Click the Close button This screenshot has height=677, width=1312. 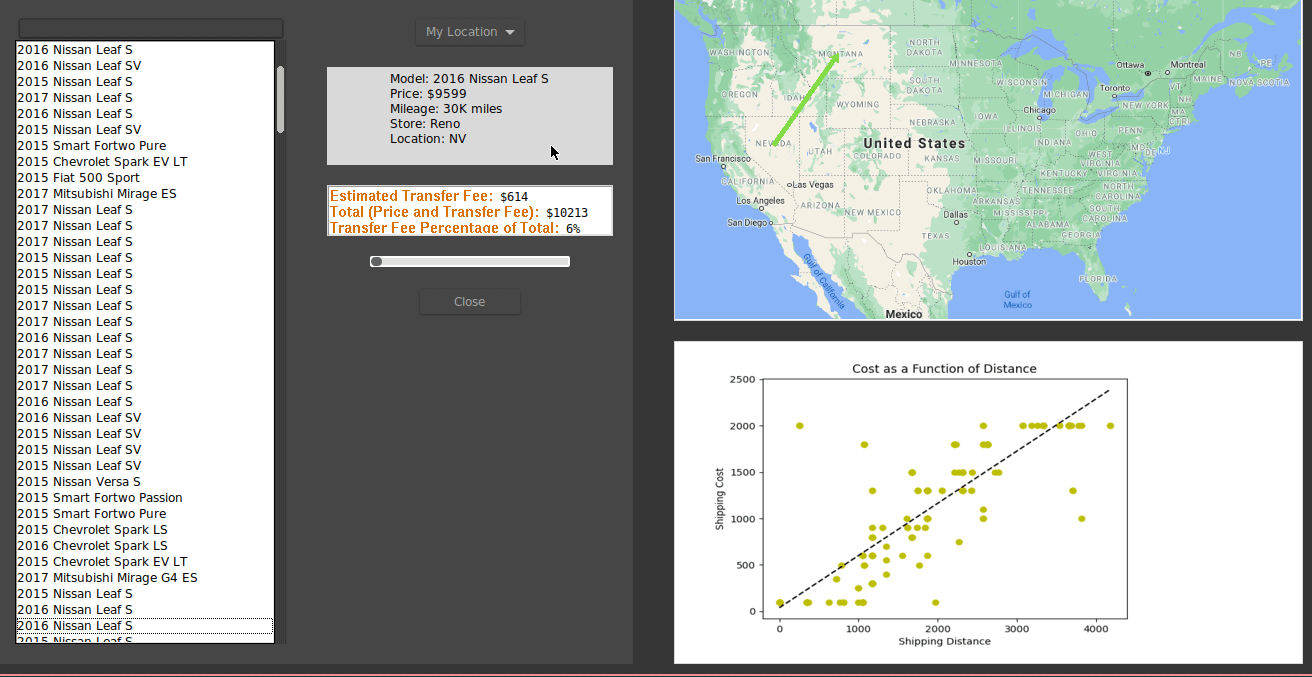coord(470,302)
